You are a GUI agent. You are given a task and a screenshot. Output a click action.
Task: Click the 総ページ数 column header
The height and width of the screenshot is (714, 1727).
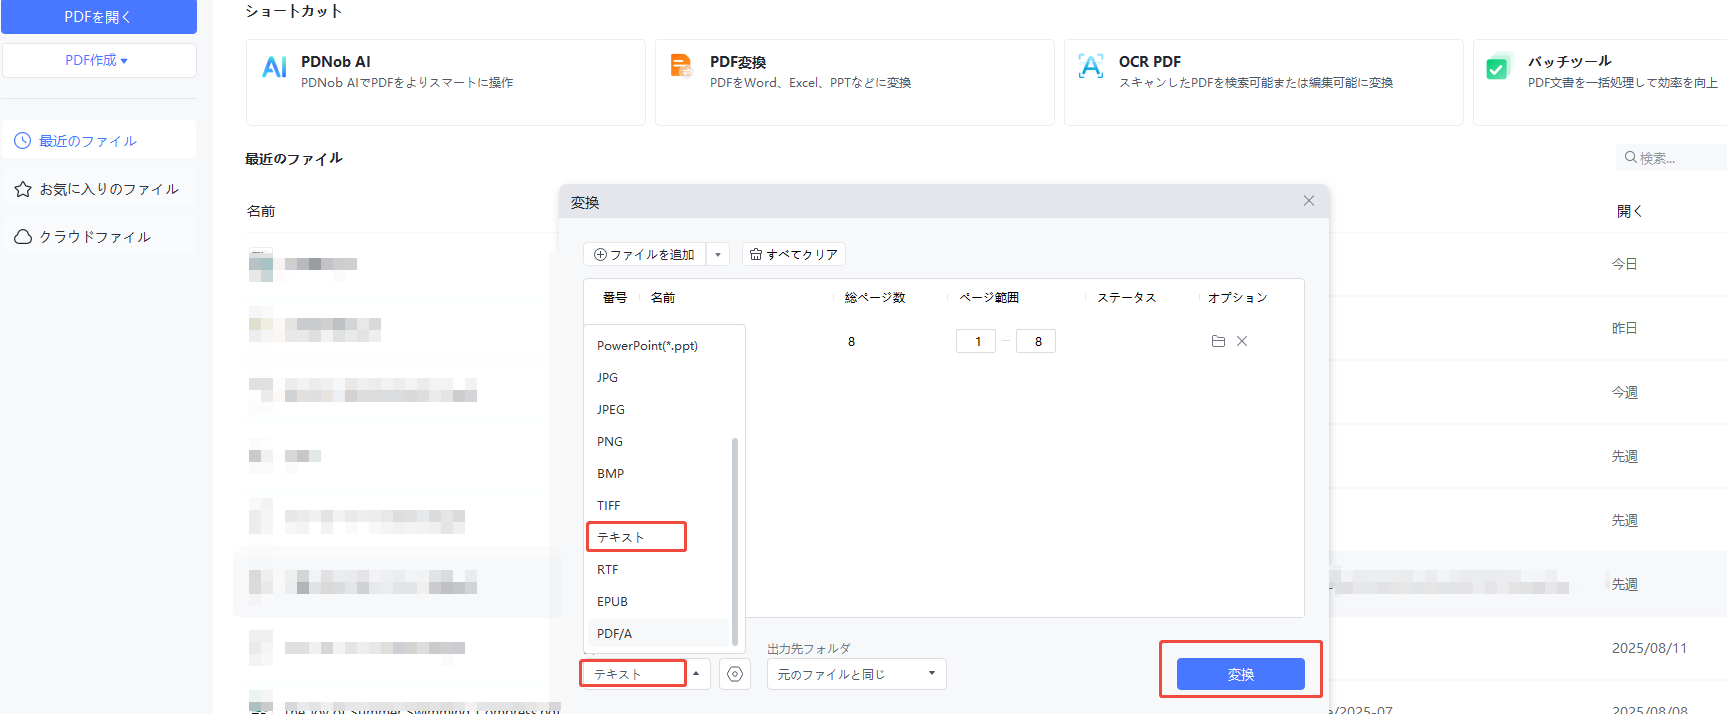click(875, 298)
